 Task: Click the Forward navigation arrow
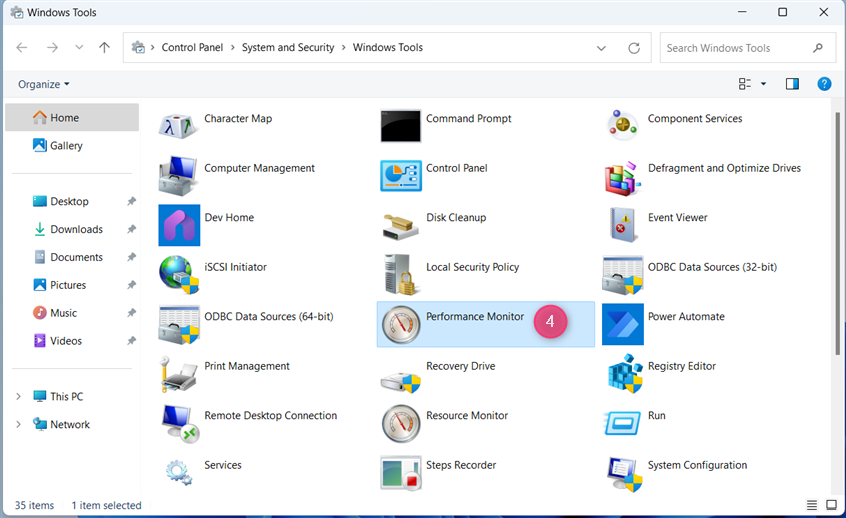52,47
